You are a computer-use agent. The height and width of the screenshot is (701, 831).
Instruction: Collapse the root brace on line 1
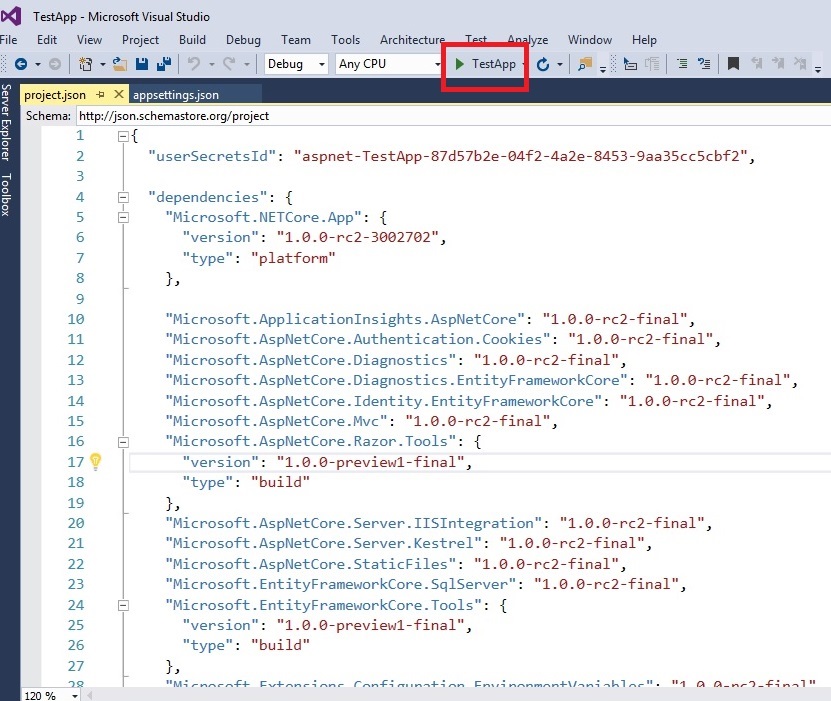point(123,136)
